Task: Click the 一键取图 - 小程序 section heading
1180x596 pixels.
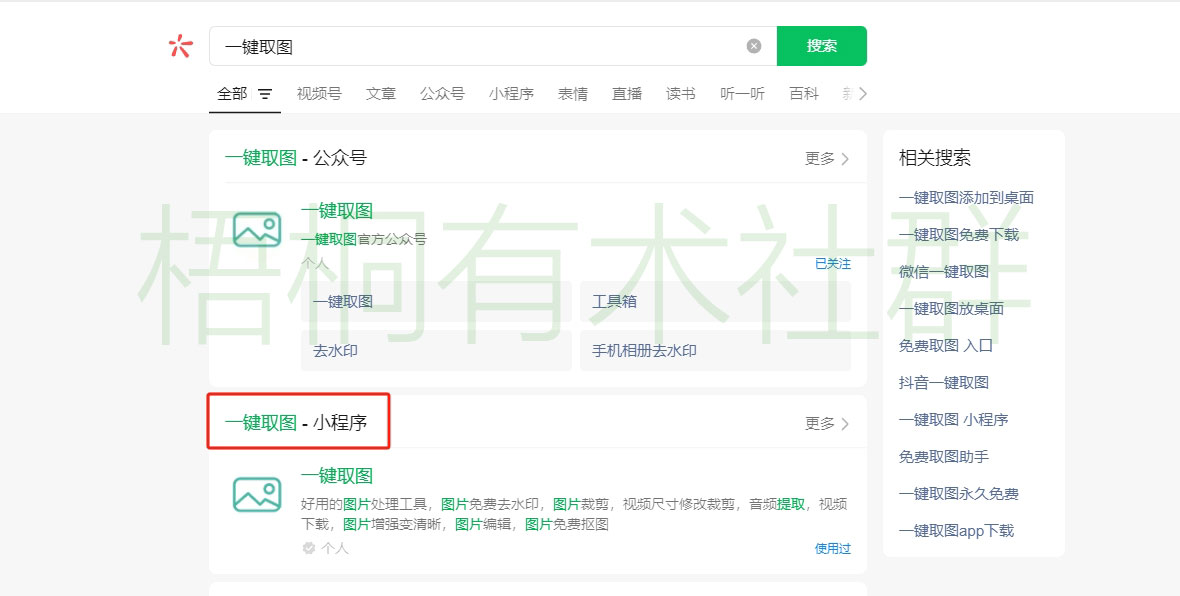Action: point(296,423)
